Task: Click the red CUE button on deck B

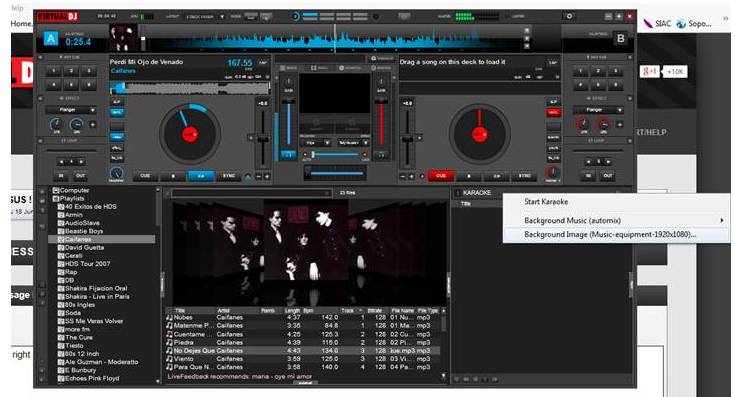Action: click(441, 176)
